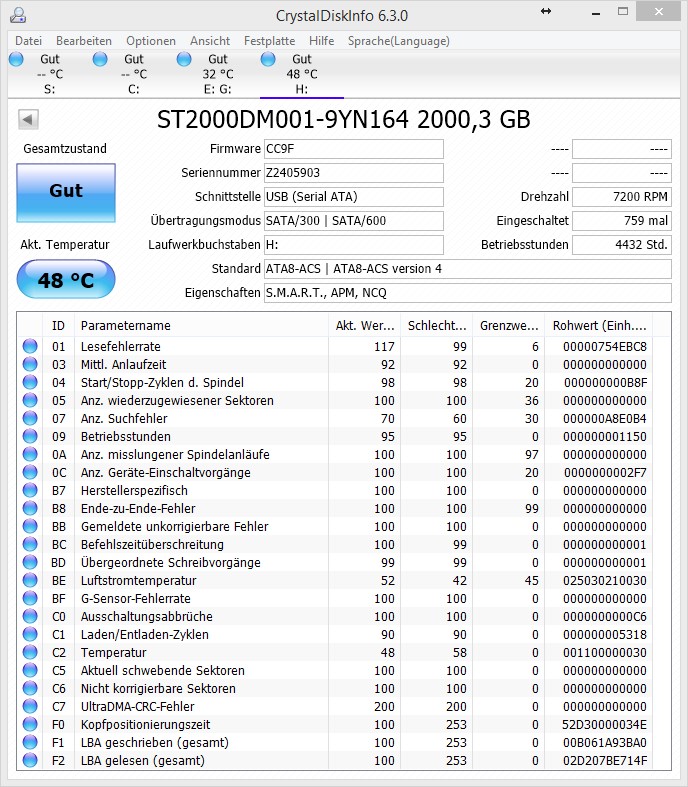Click the Standard field ATA8-ACS version 4
This screenshot has height=787, width=688.
coord(468,269)
